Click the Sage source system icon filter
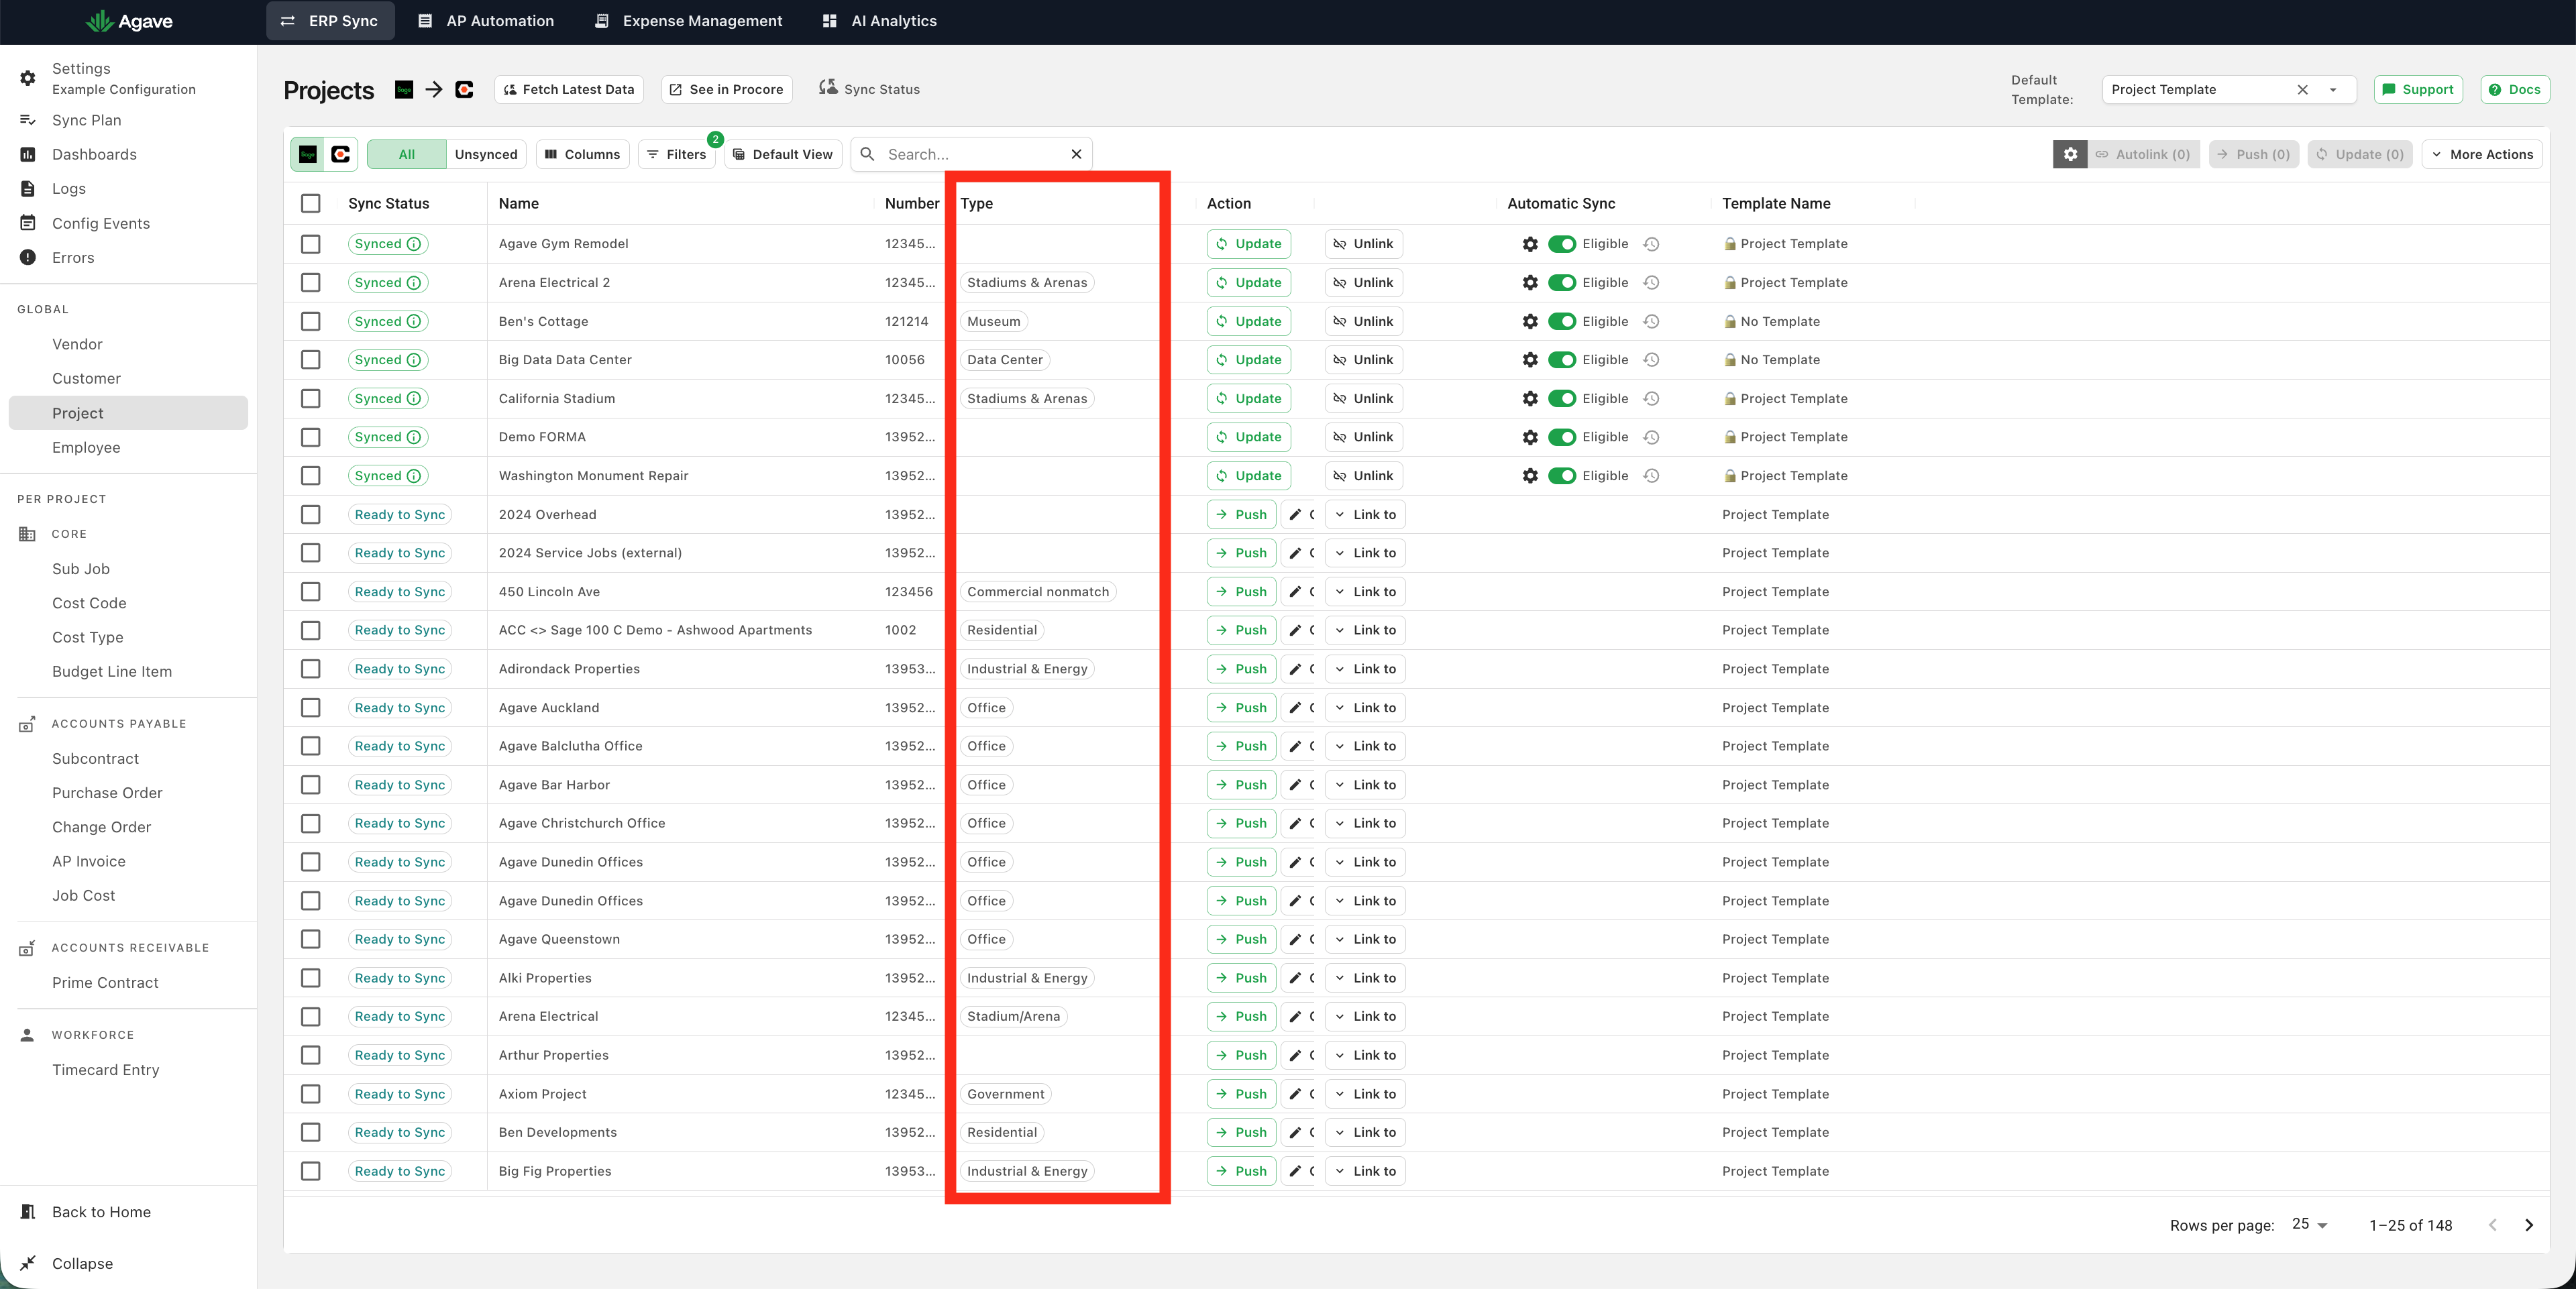 pos(308,154)
